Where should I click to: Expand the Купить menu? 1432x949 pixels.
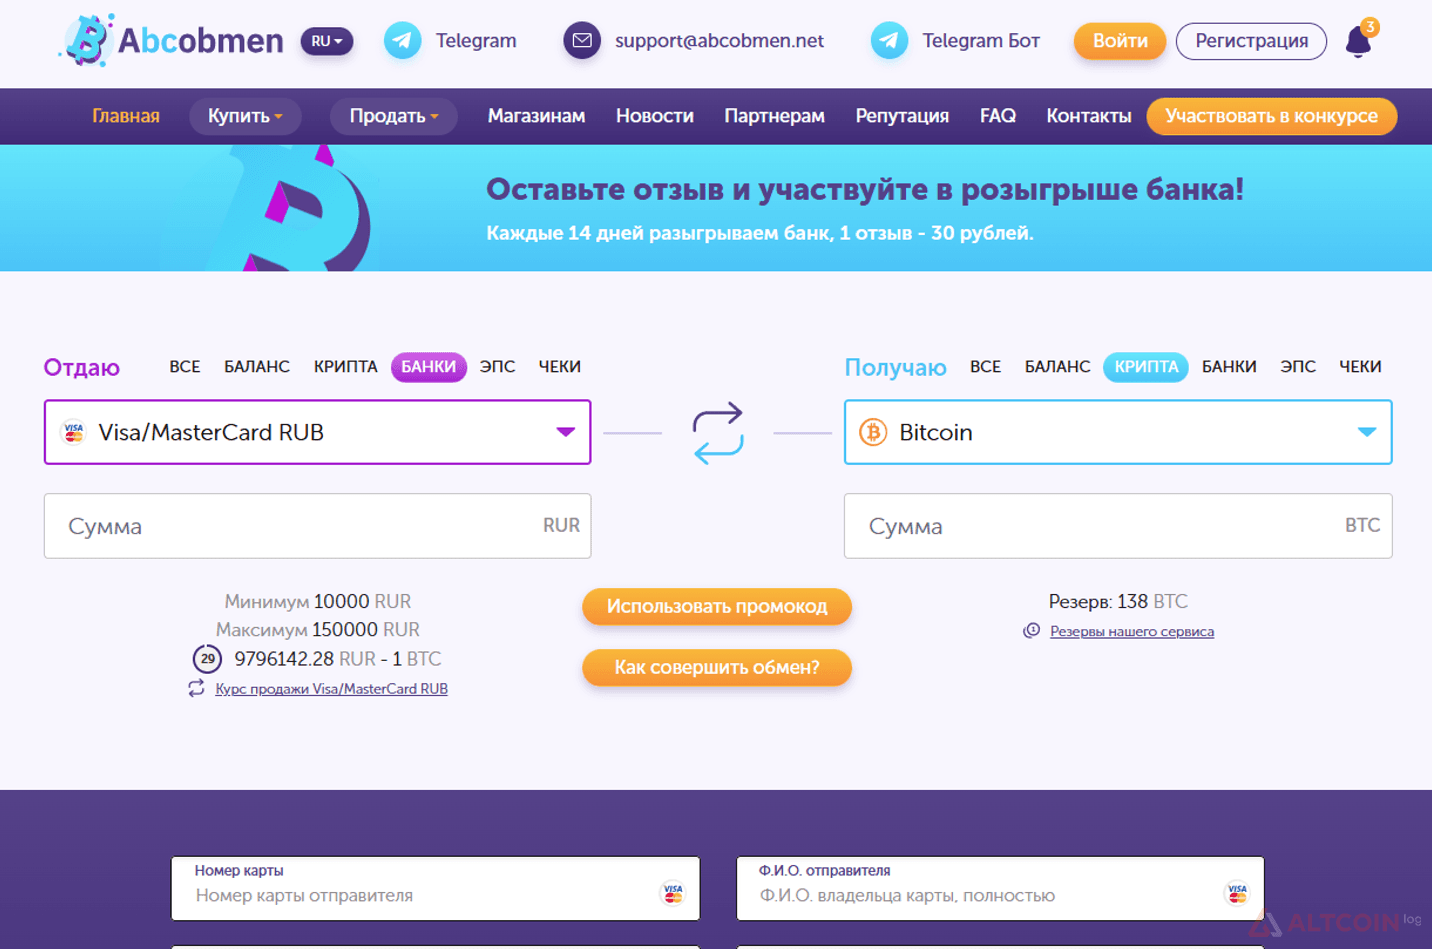(x=245, y=116)
